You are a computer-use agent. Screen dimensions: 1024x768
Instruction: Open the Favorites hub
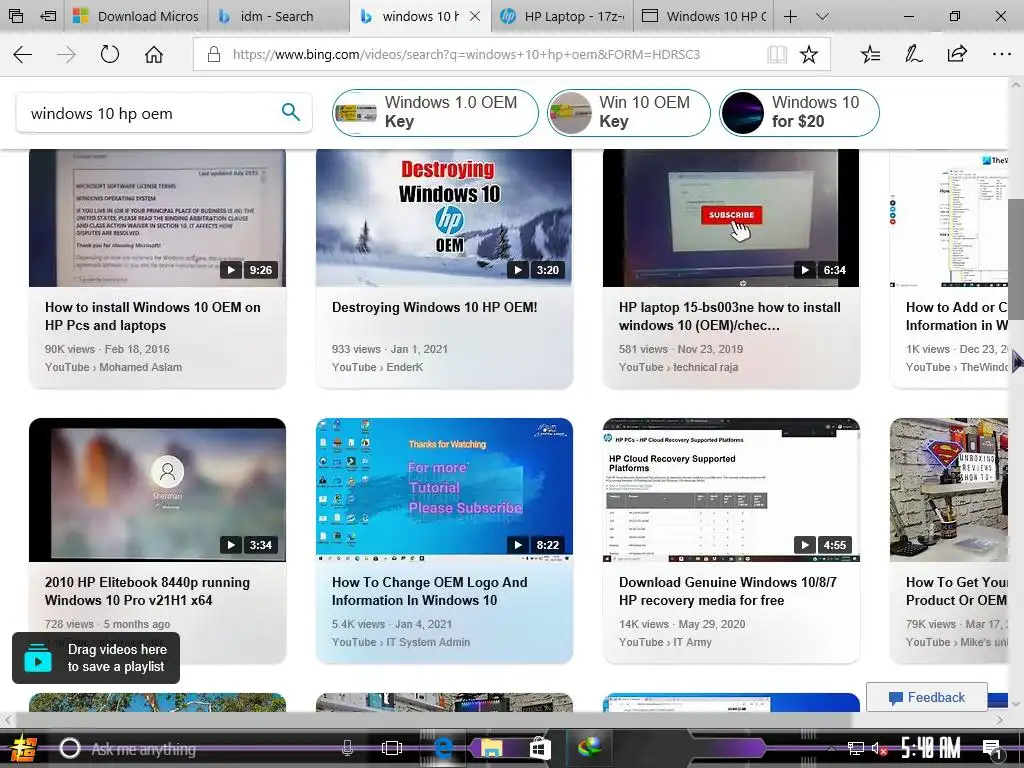[x=871, y=54]
